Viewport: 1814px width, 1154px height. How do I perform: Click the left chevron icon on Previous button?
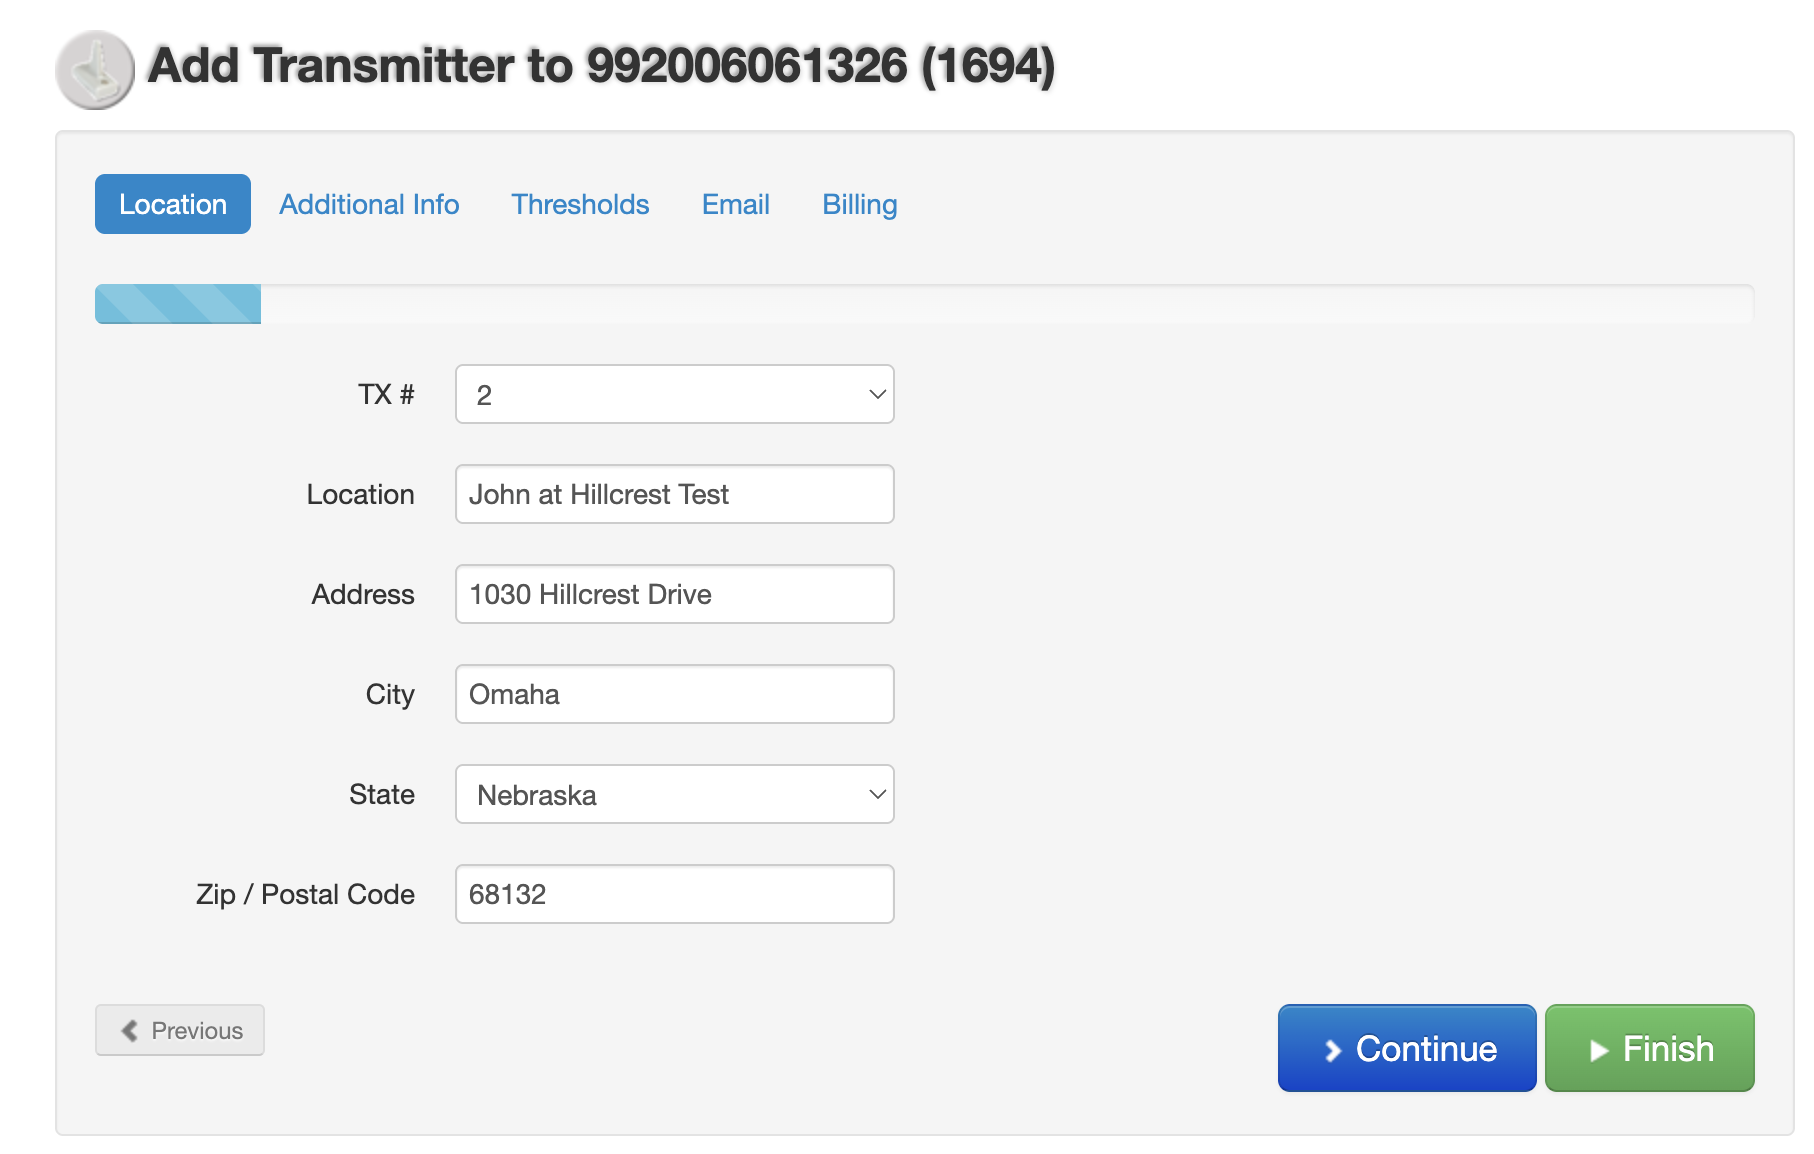coord(129,1030)
